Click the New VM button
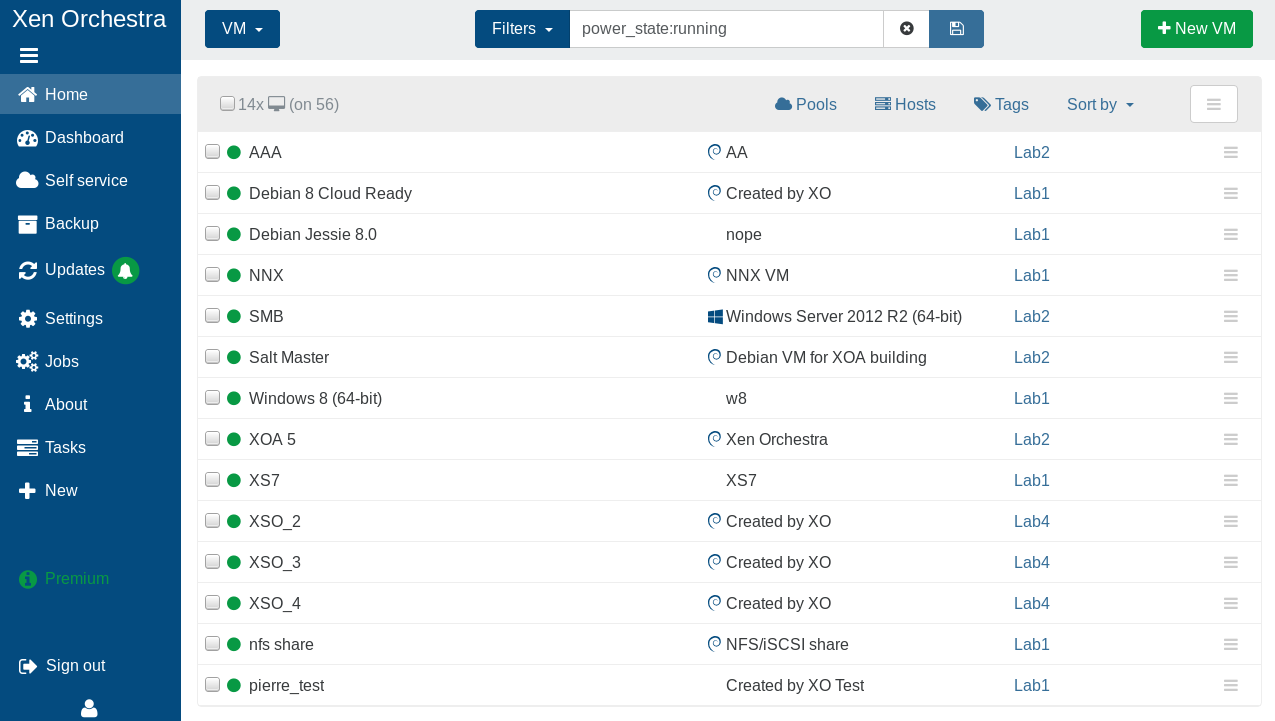Viewport: 1275px width, 721px height. (x=1196, y=29)
